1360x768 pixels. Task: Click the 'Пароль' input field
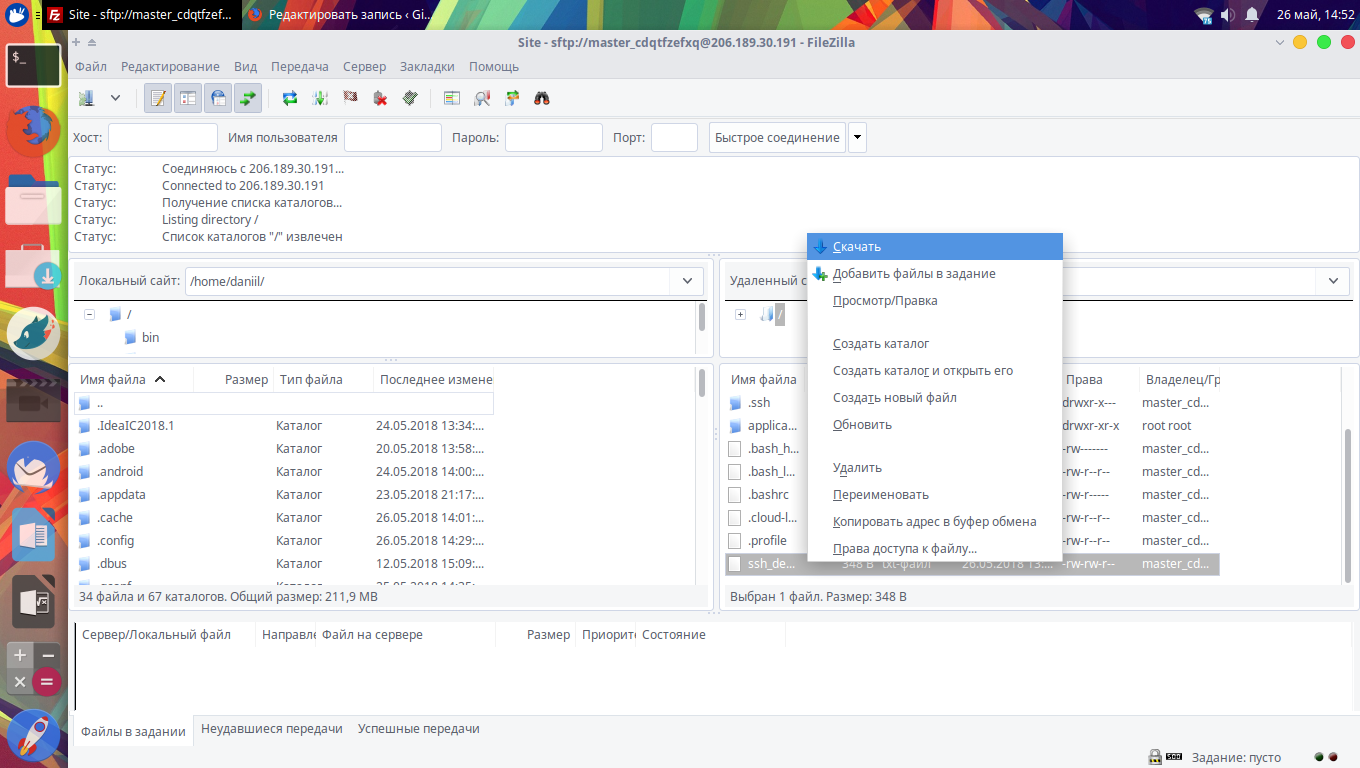[x=554, y=138]
